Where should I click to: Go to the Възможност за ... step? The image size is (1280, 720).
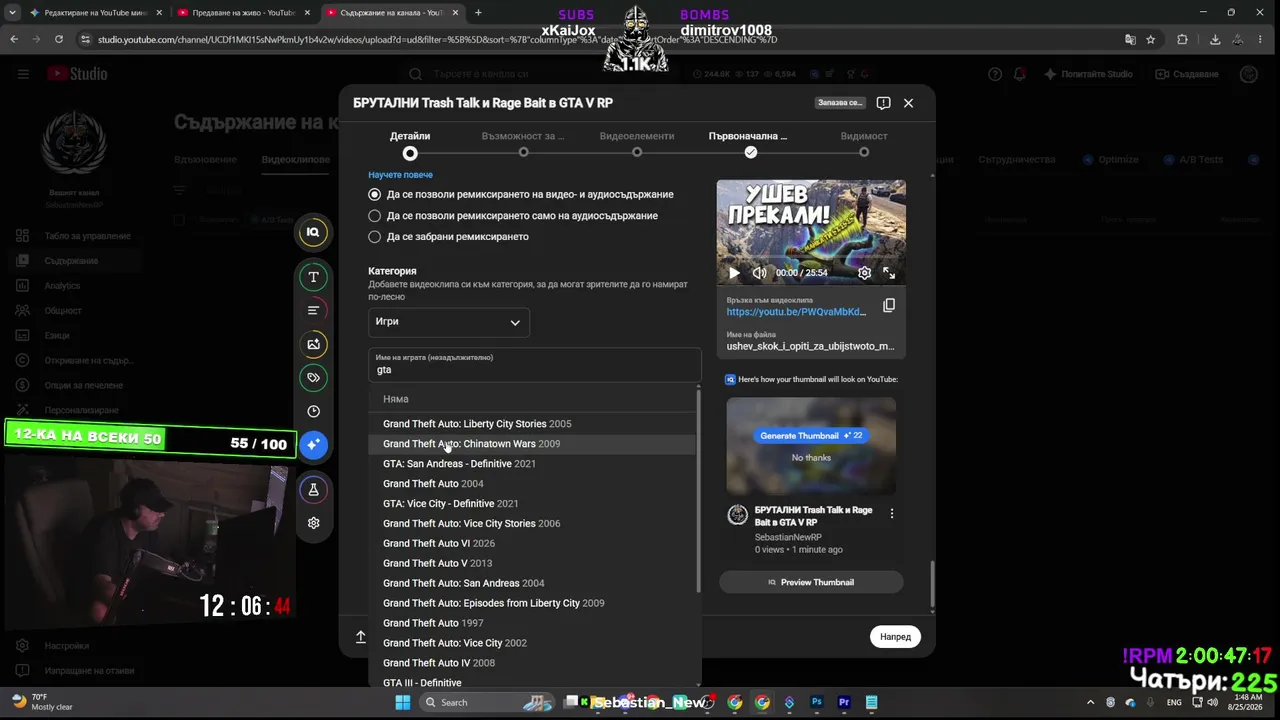coord(523,144)
